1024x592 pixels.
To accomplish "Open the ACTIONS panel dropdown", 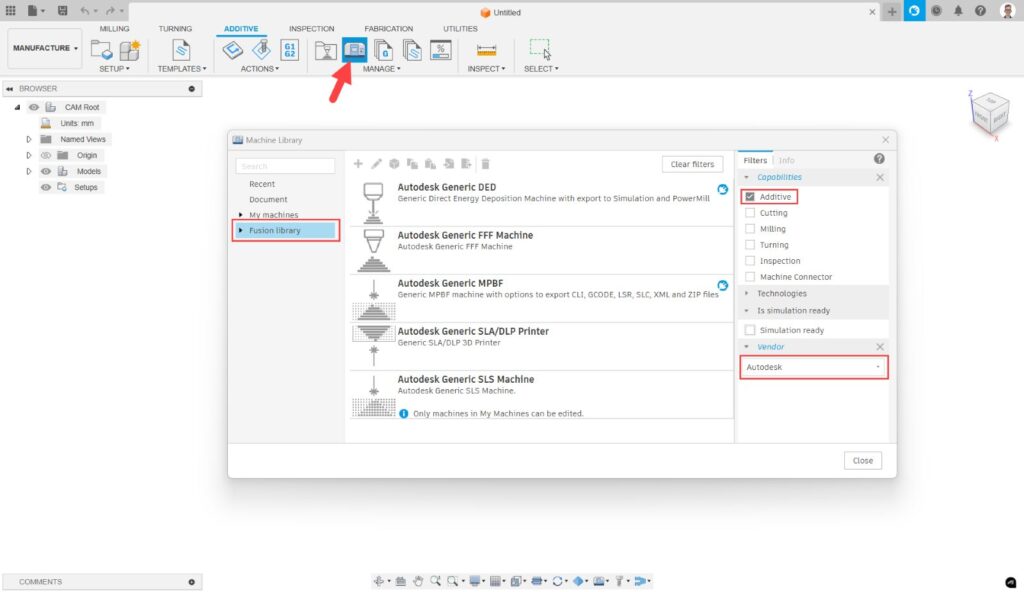I will pos(259,69).
